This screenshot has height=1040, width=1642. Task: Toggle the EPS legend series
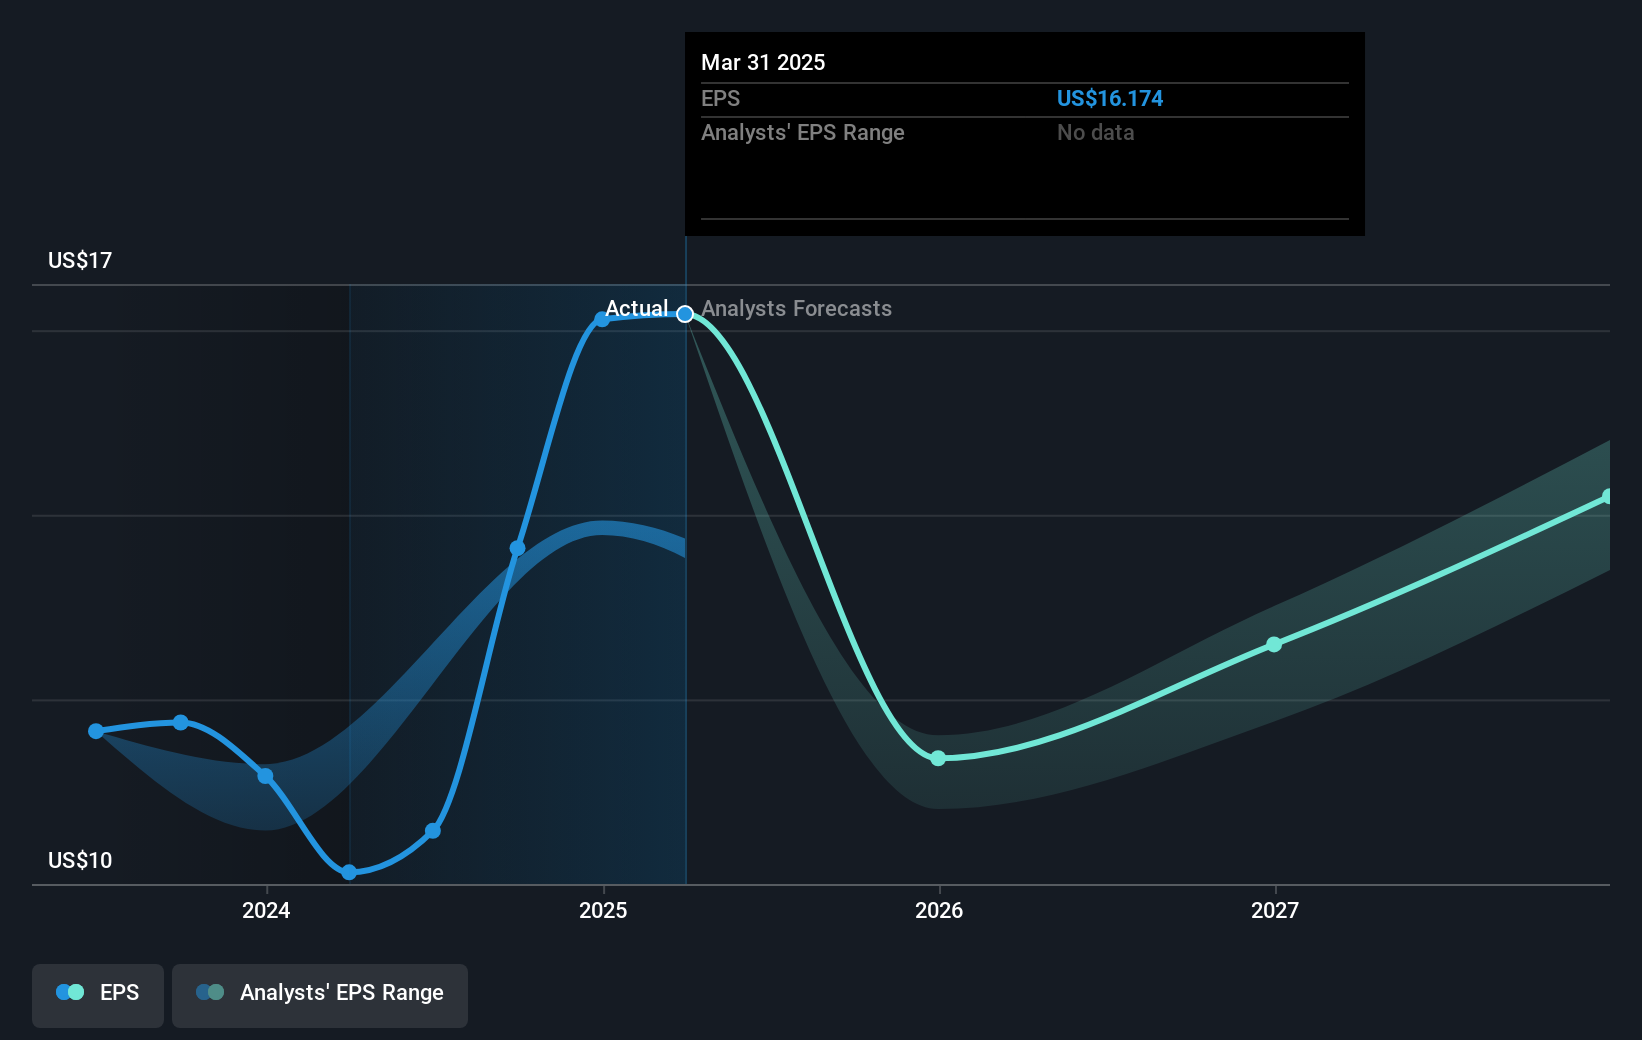point(98,995)
